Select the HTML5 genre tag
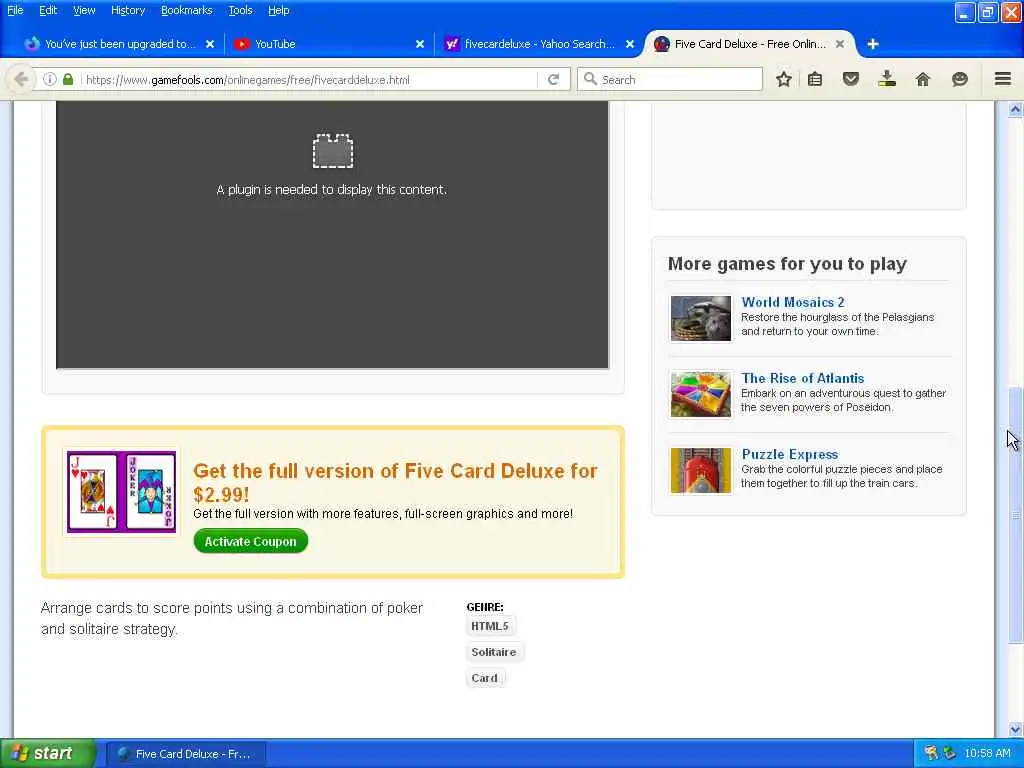1024x768 pixels. tap(490, 626)
